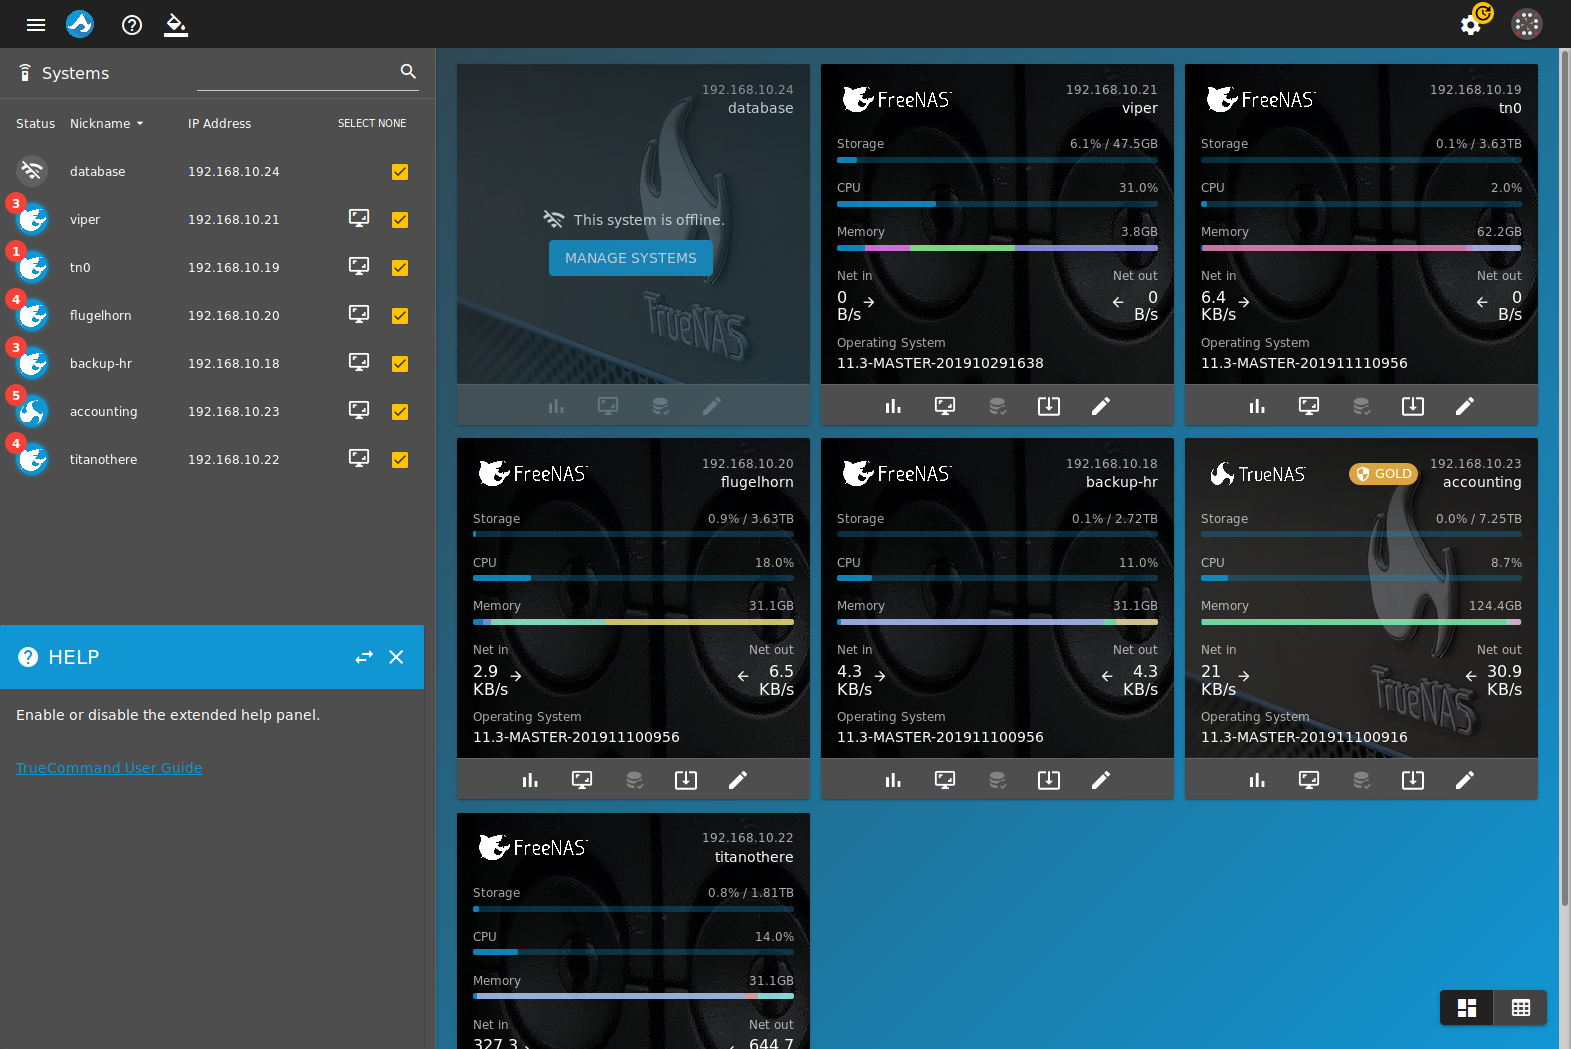Click the MANAGE SYSTEMS button
The width and height of the screenshot is (1571, 1049).
tap(631, 258)
